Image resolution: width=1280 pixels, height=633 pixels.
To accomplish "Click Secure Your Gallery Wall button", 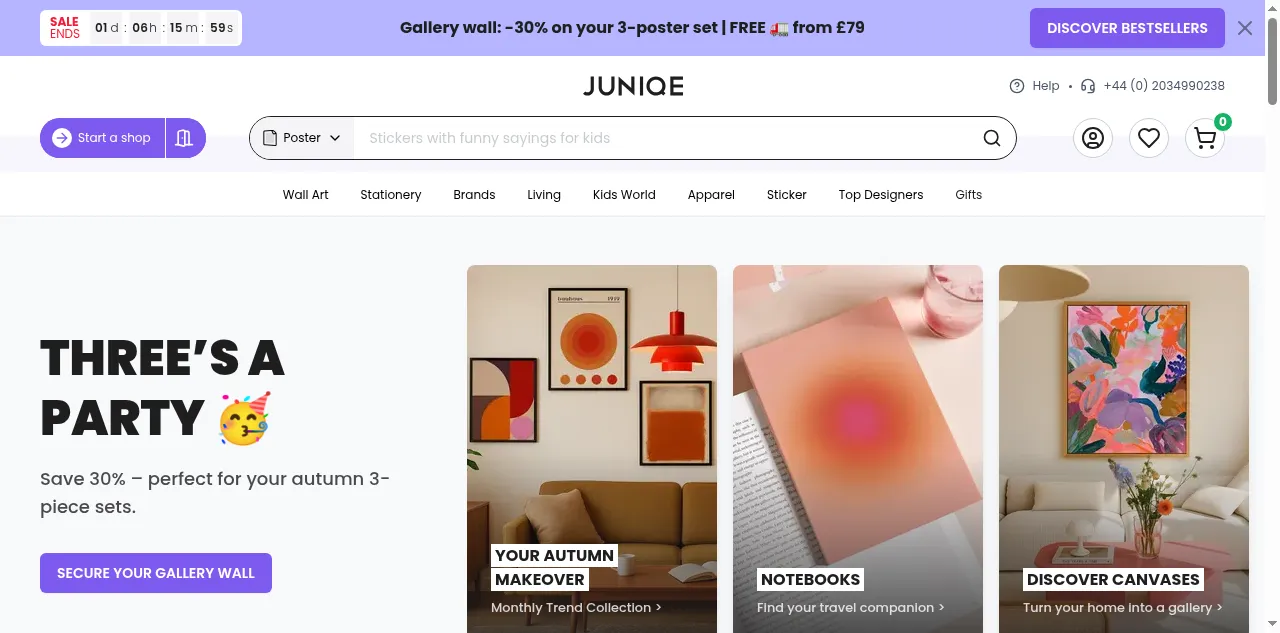I will click(156, 573).
